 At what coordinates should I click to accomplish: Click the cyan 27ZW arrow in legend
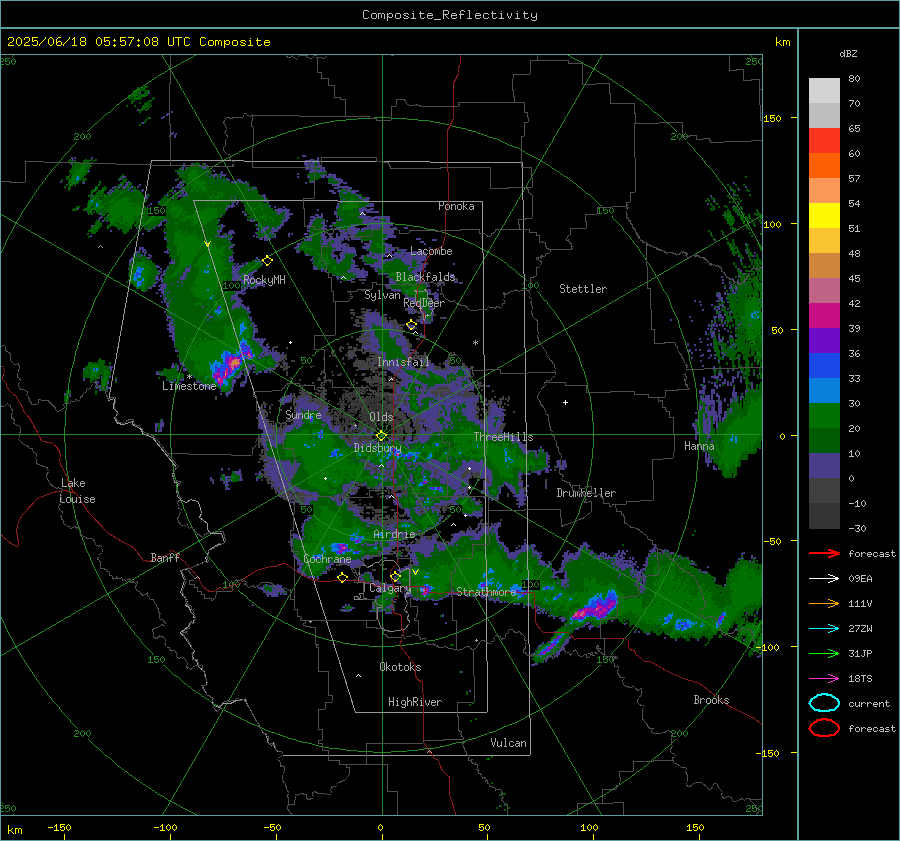point(824,628)
